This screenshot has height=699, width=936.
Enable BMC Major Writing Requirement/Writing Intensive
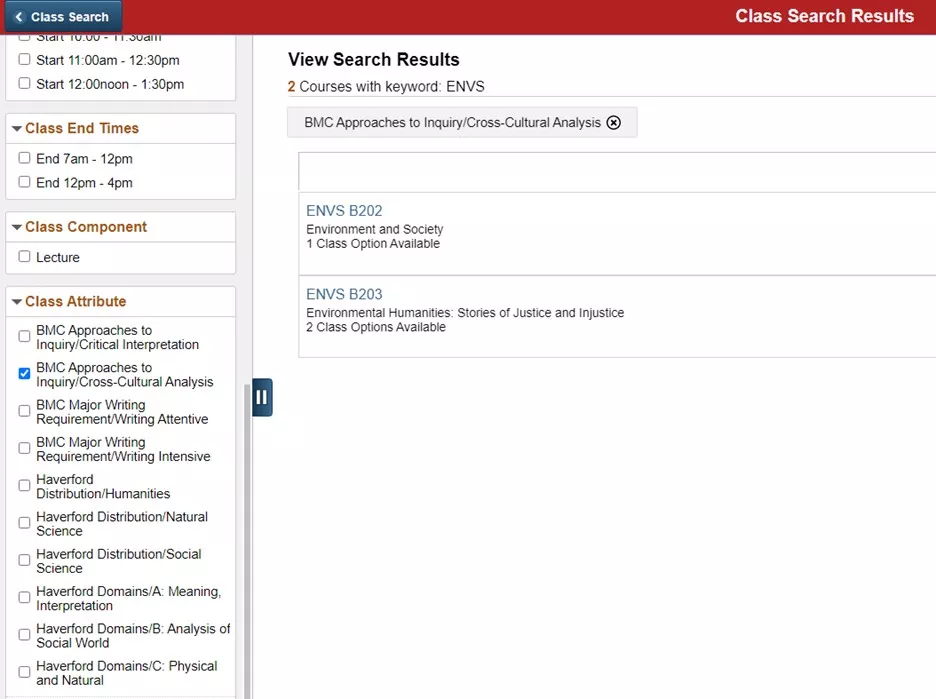(x=24, y=448)
